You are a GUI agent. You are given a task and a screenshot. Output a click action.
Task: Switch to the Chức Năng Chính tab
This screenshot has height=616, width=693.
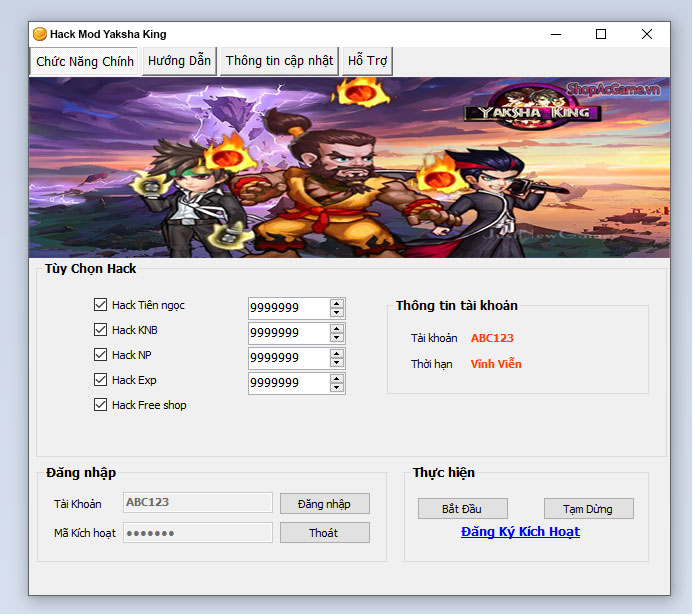click(x=84, y=61)
